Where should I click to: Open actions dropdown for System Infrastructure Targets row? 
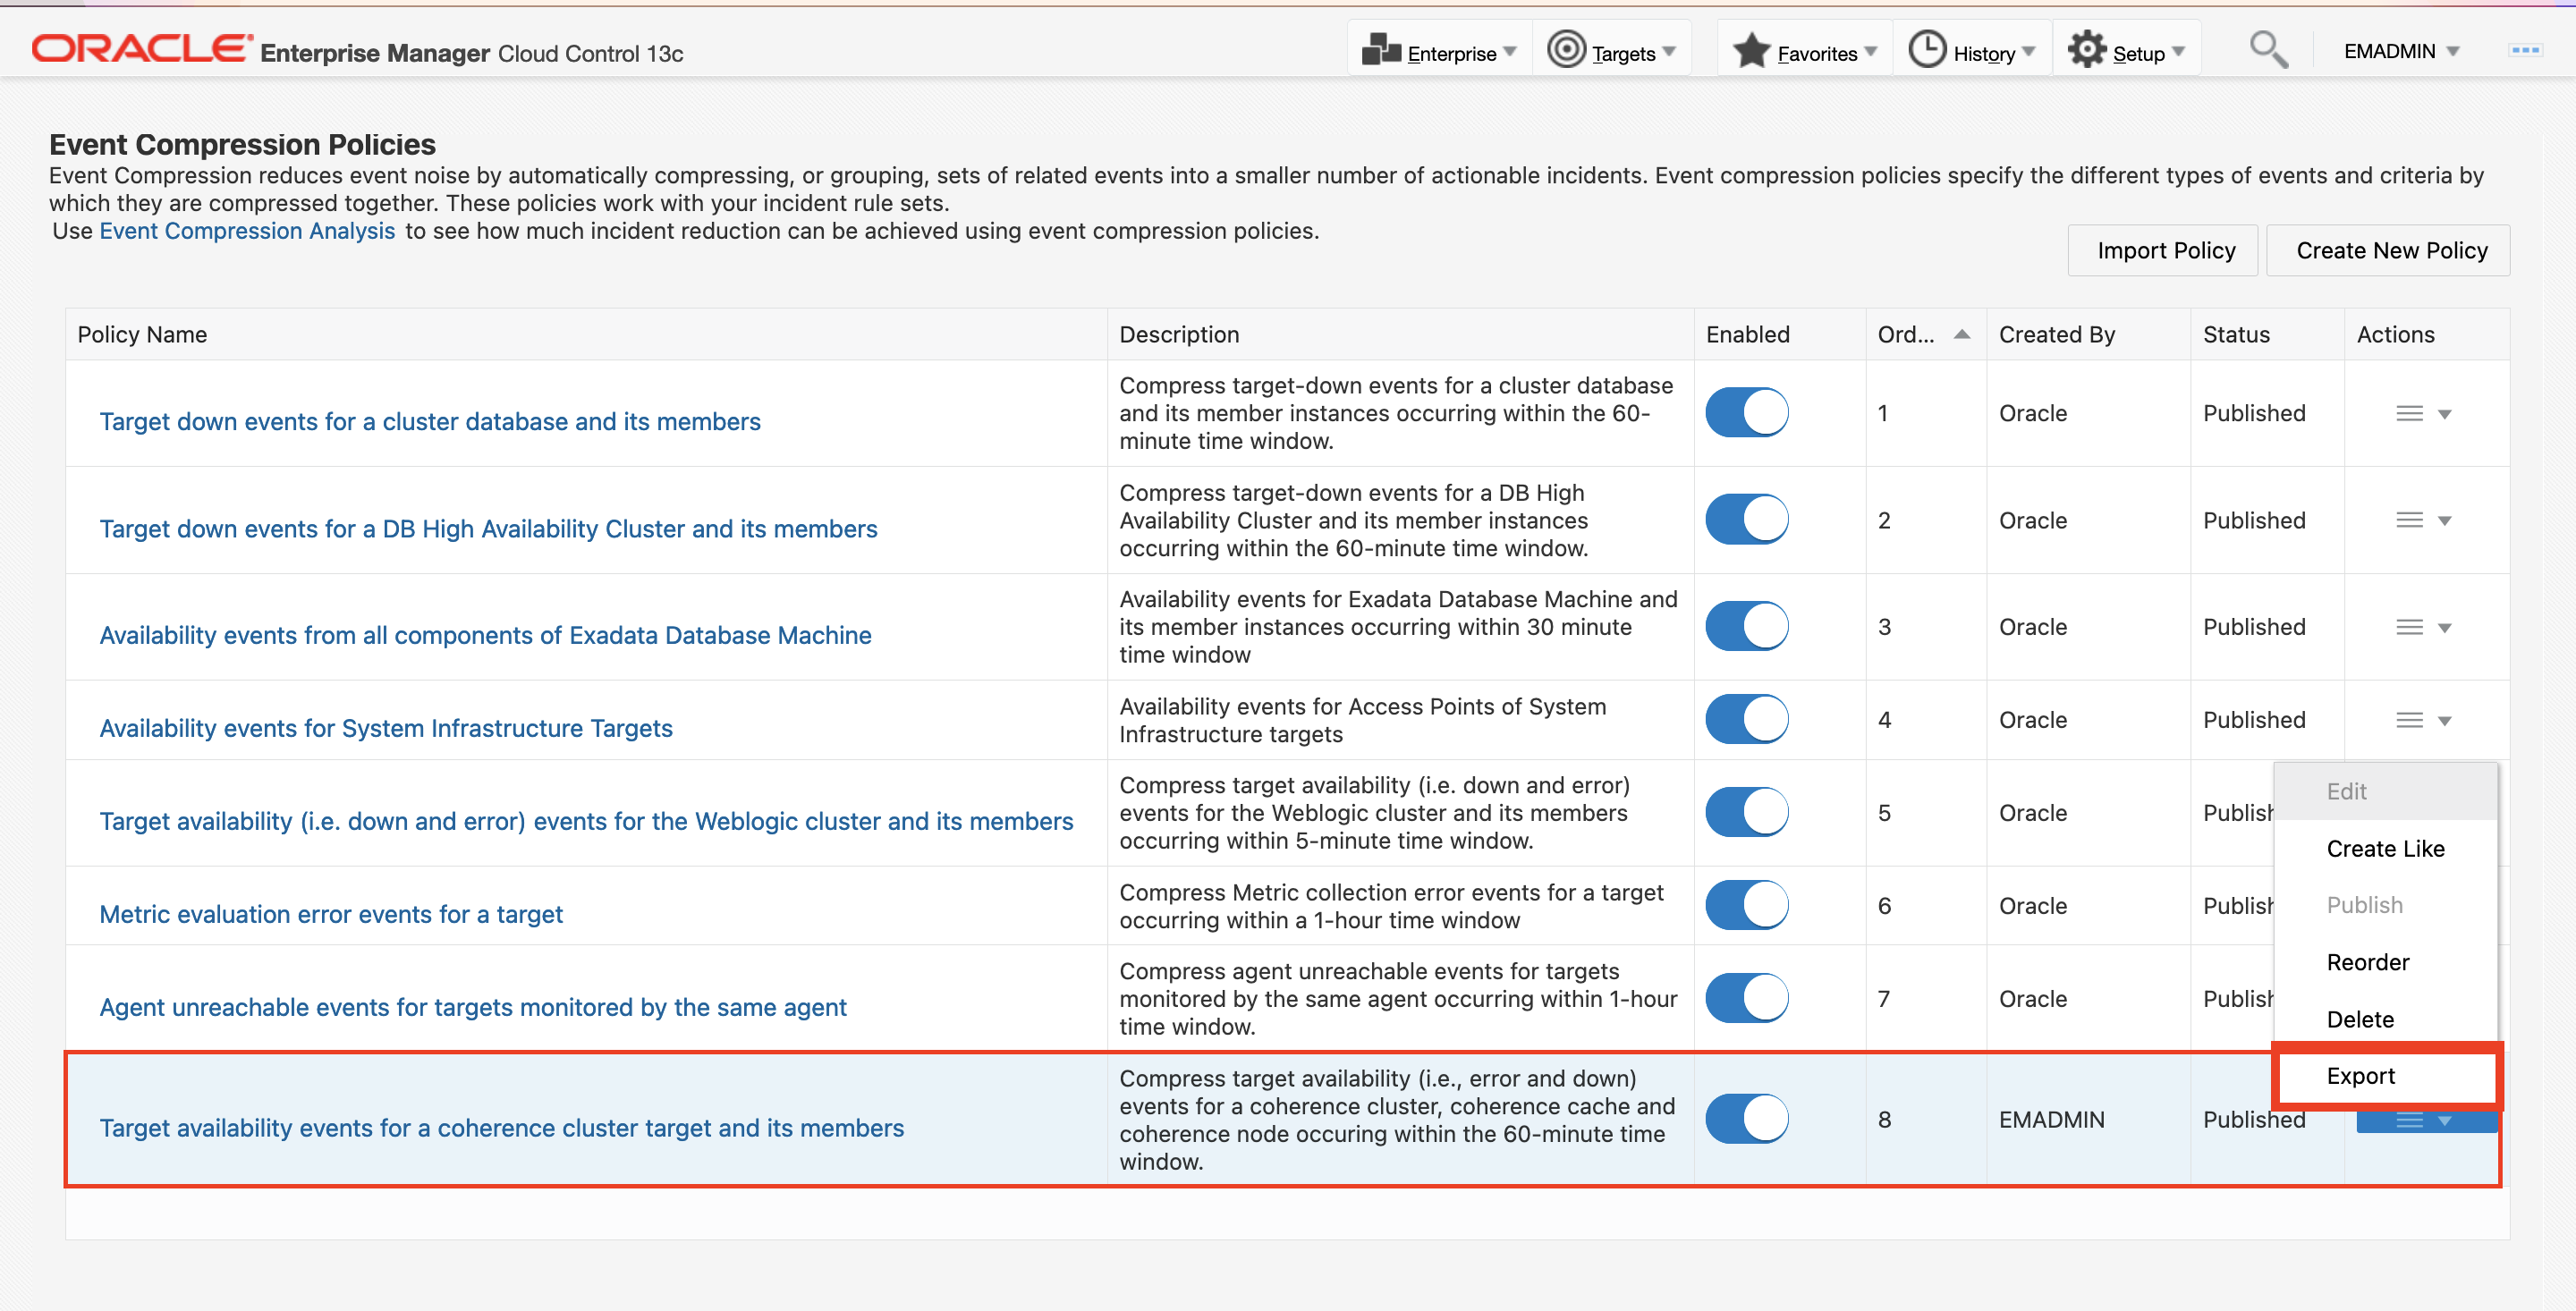pyautogui.click(x=2444, y=721)
